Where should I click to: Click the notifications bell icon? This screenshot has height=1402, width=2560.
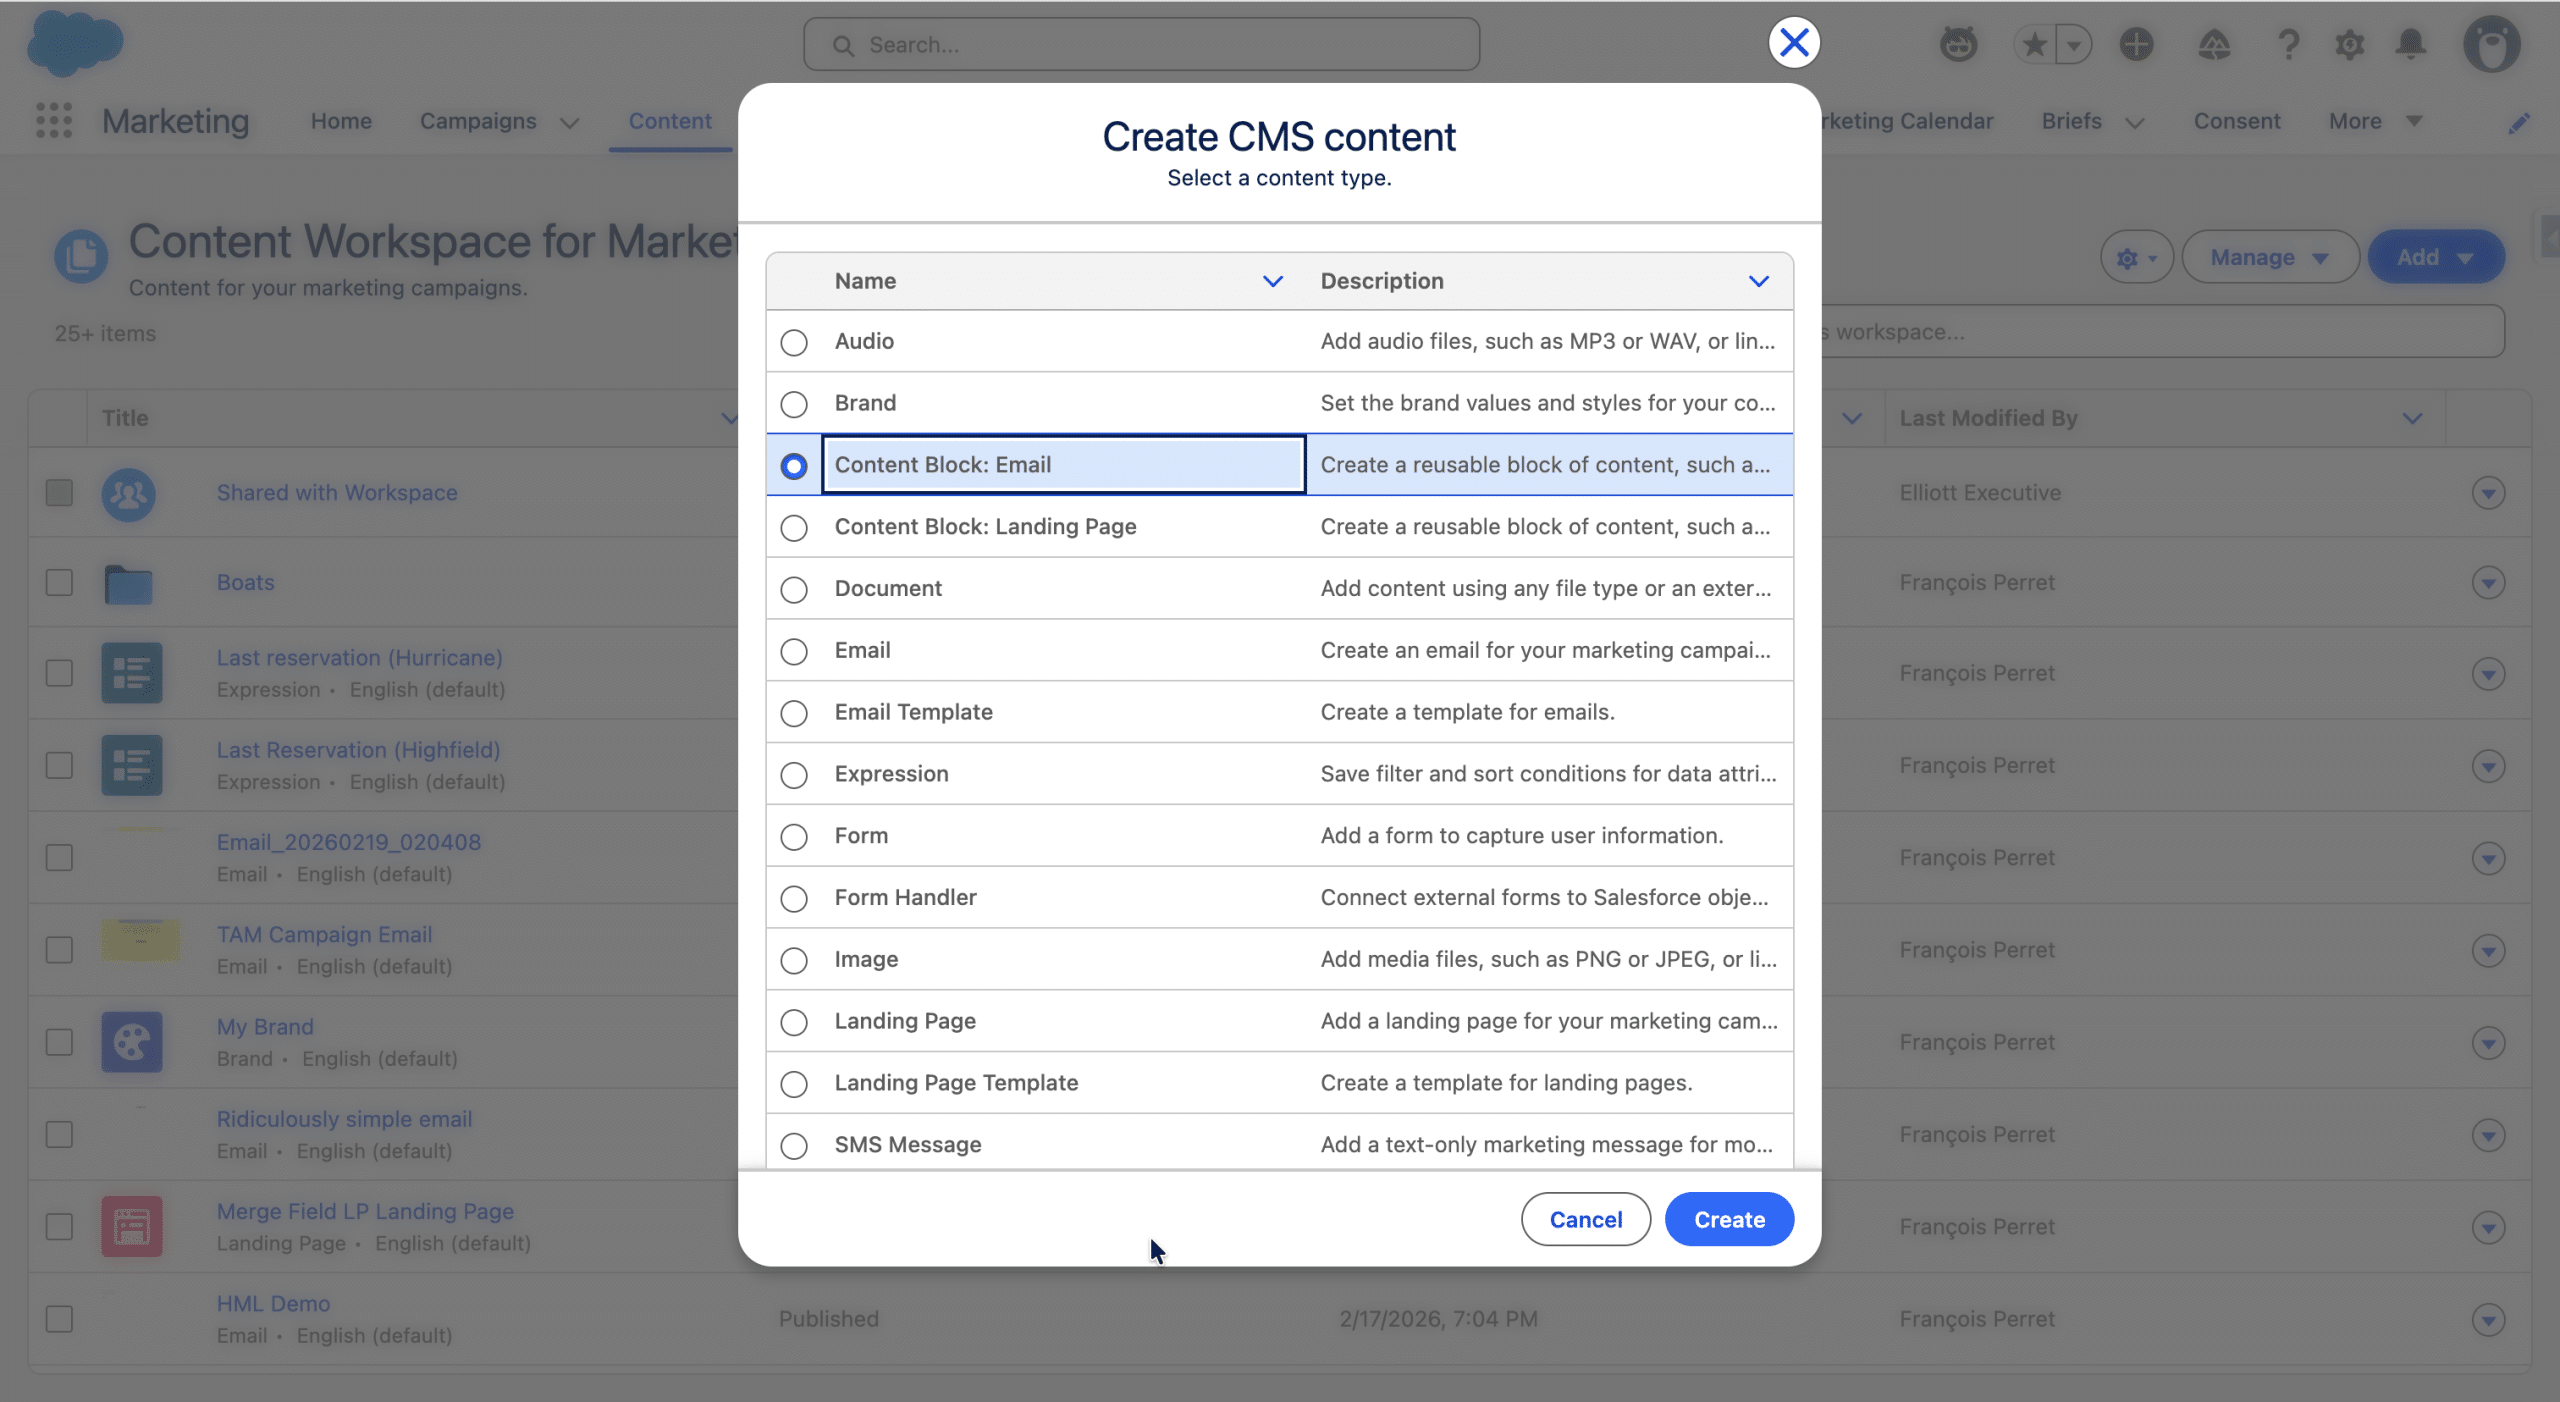click(2411, 45)
